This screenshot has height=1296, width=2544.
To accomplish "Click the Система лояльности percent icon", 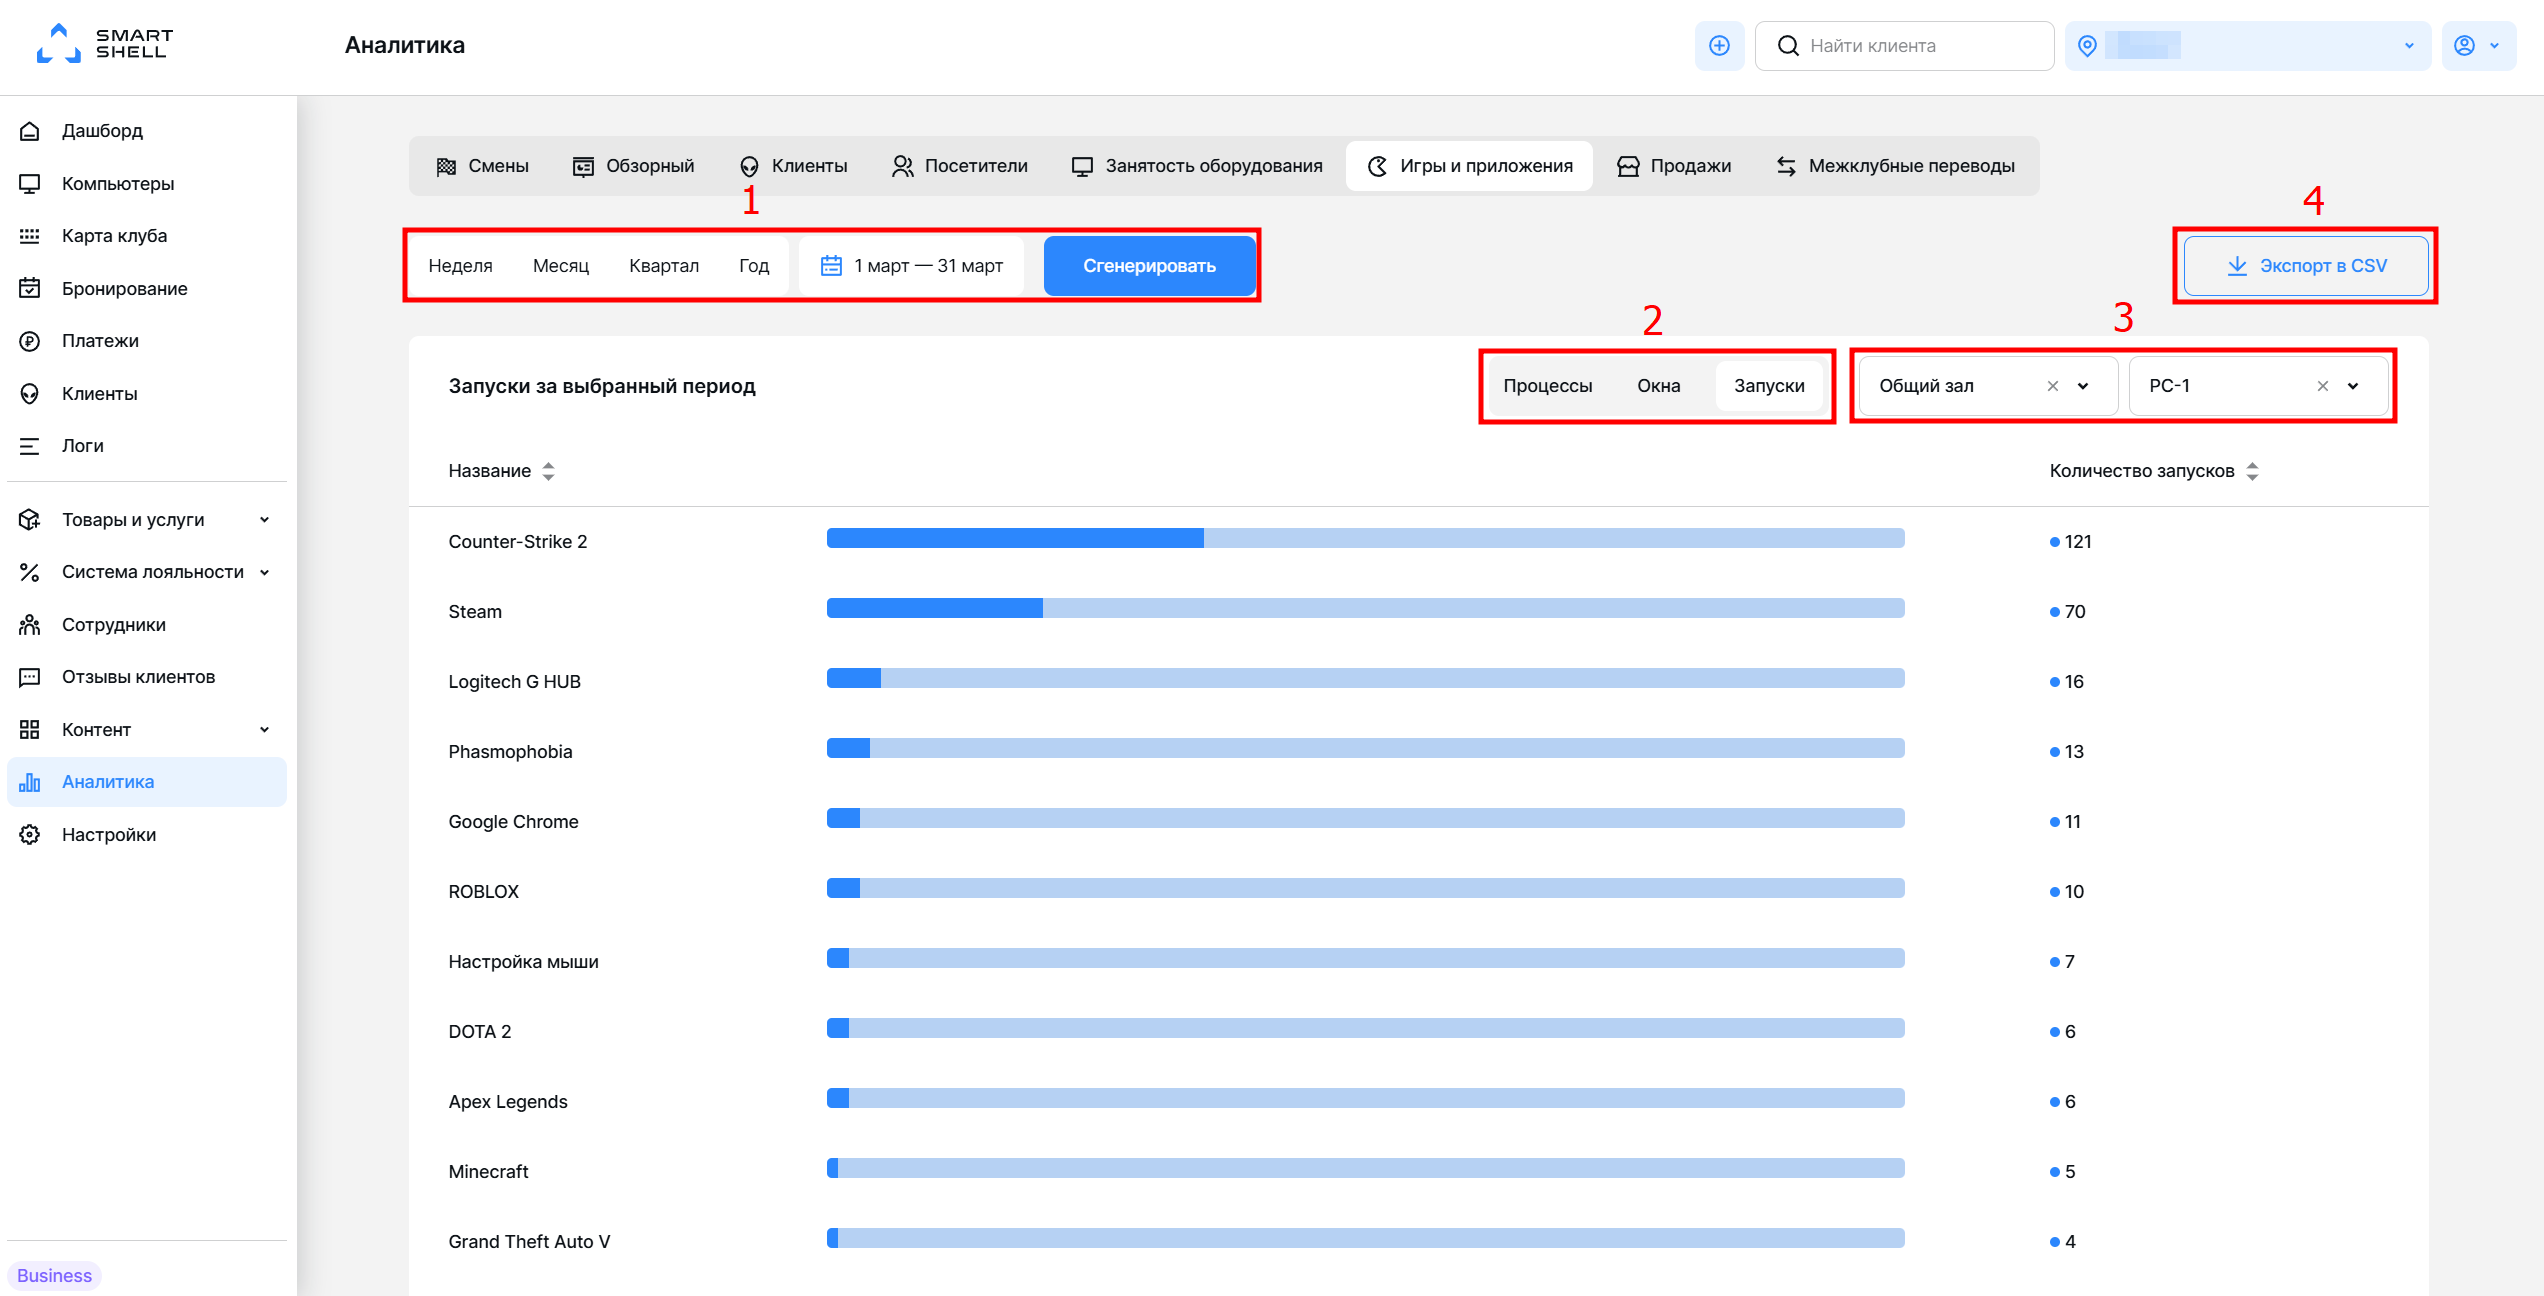I will [x=30, y=572].
